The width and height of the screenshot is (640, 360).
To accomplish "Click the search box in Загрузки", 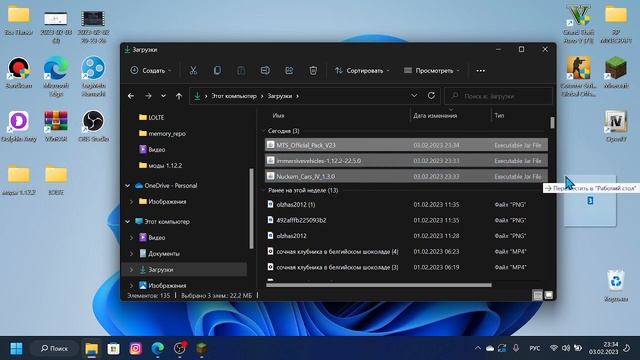I will click(498, 96).
